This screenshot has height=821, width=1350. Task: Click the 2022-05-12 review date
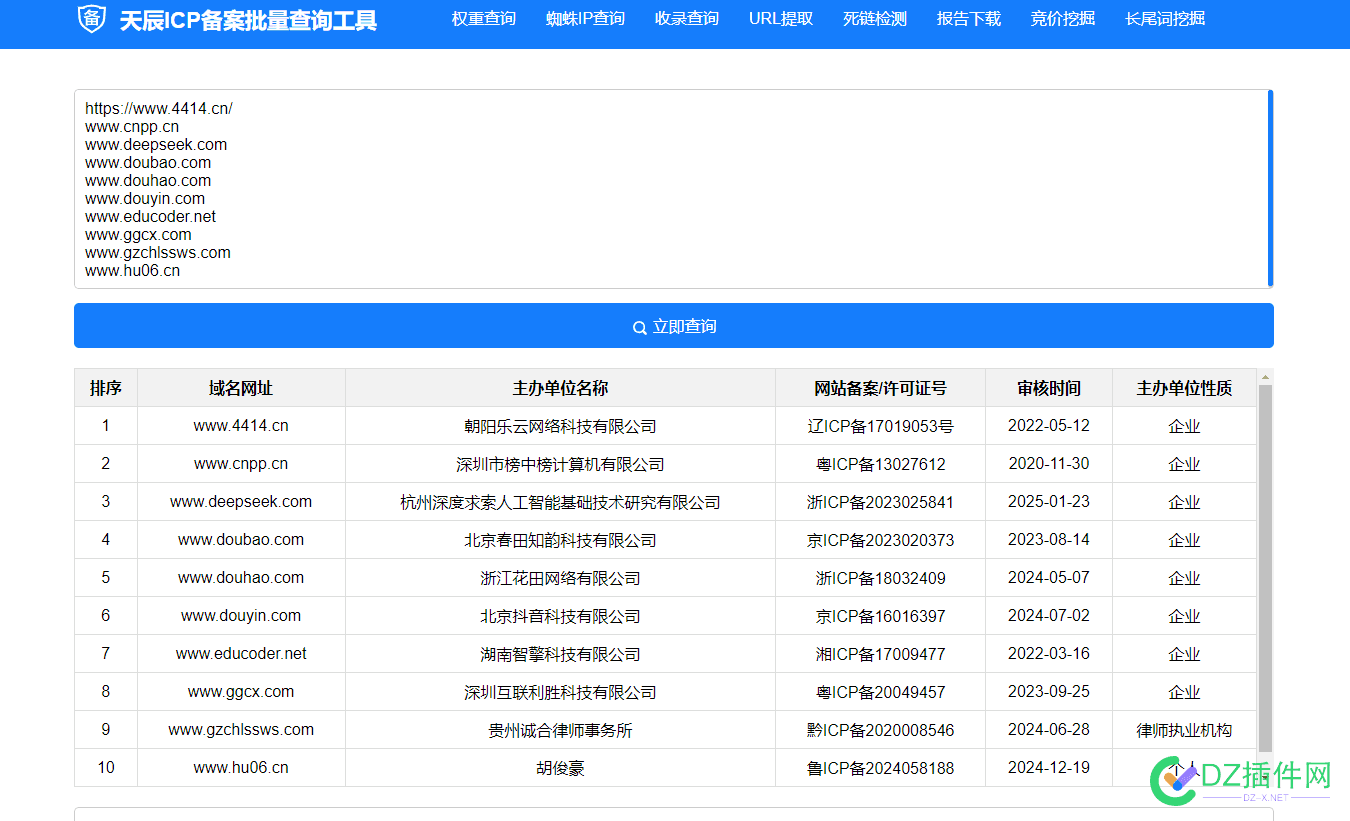[1049, 426]
